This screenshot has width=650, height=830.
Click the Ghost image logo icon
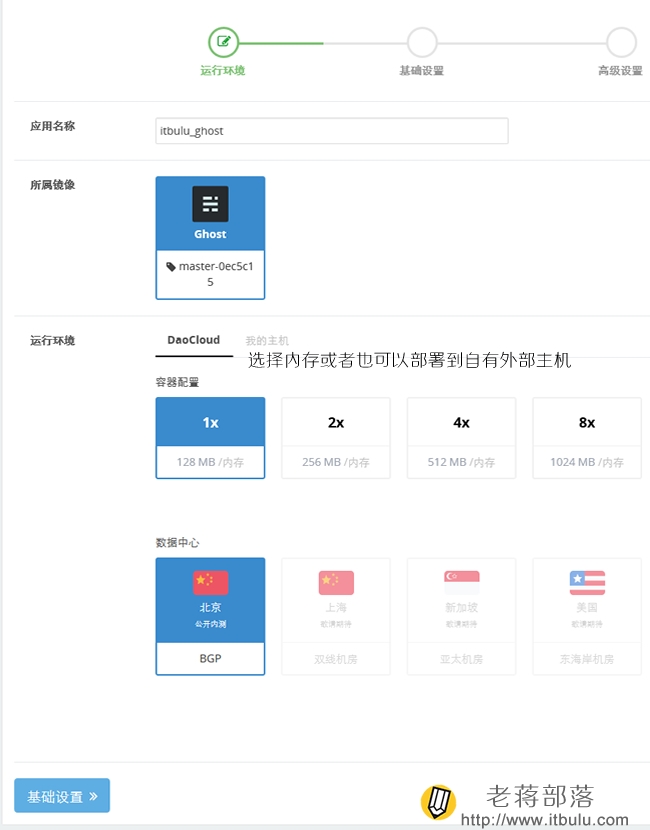pos(210,204)
